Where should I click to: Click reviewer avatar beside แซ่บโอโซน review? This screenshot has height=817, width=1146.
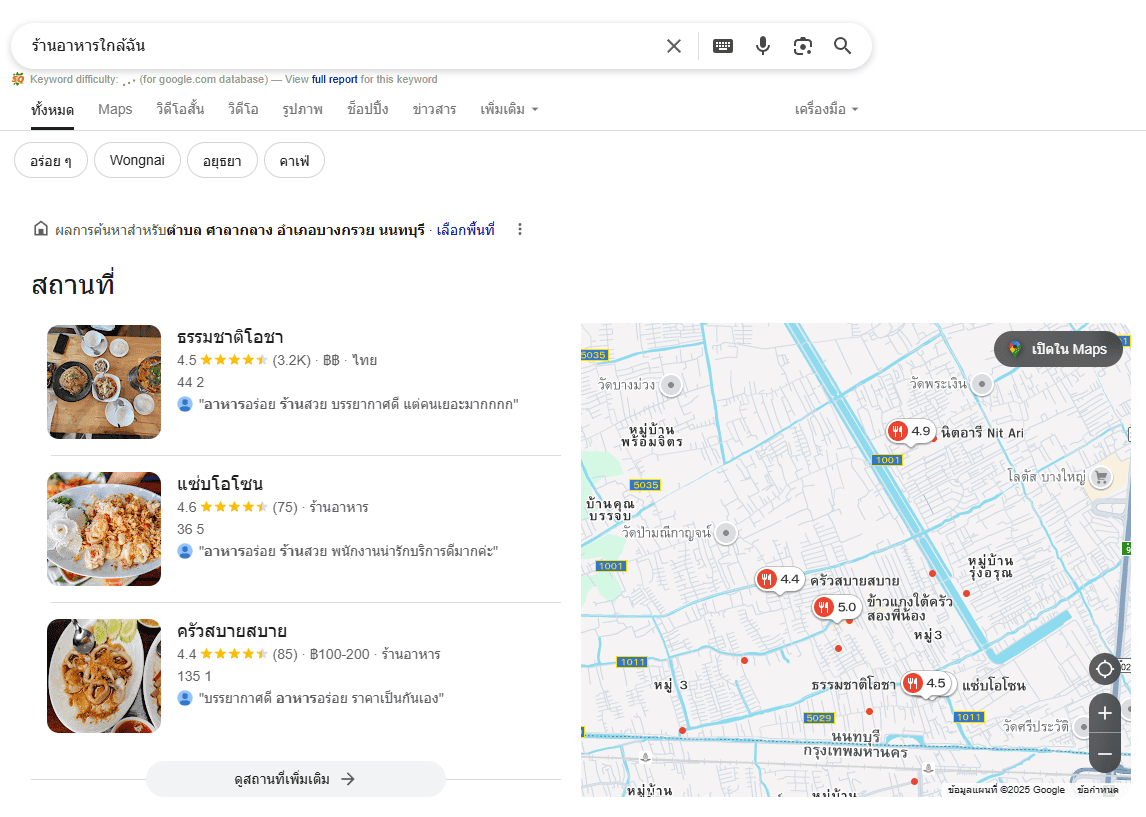pos(185,551)
